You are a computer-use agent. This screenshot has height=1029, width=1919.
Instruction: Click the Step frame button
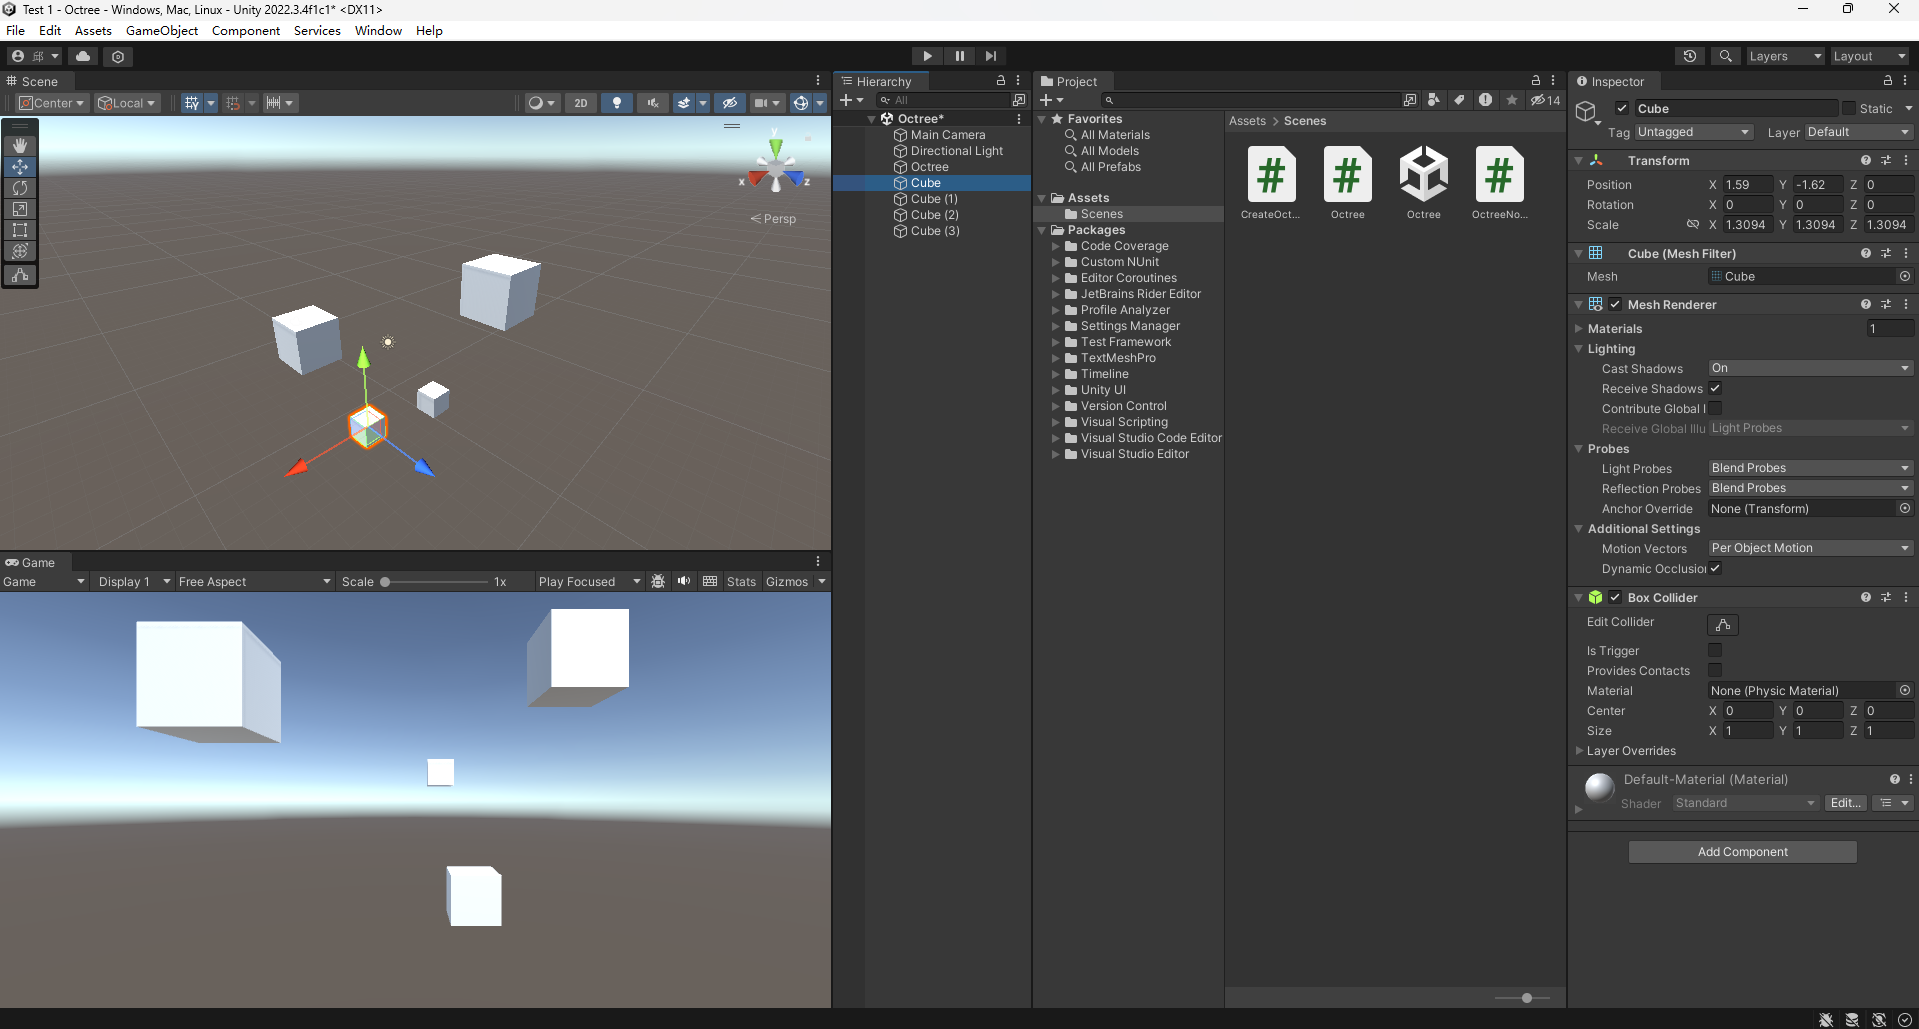pyautogui.click(x=991, y=56)
